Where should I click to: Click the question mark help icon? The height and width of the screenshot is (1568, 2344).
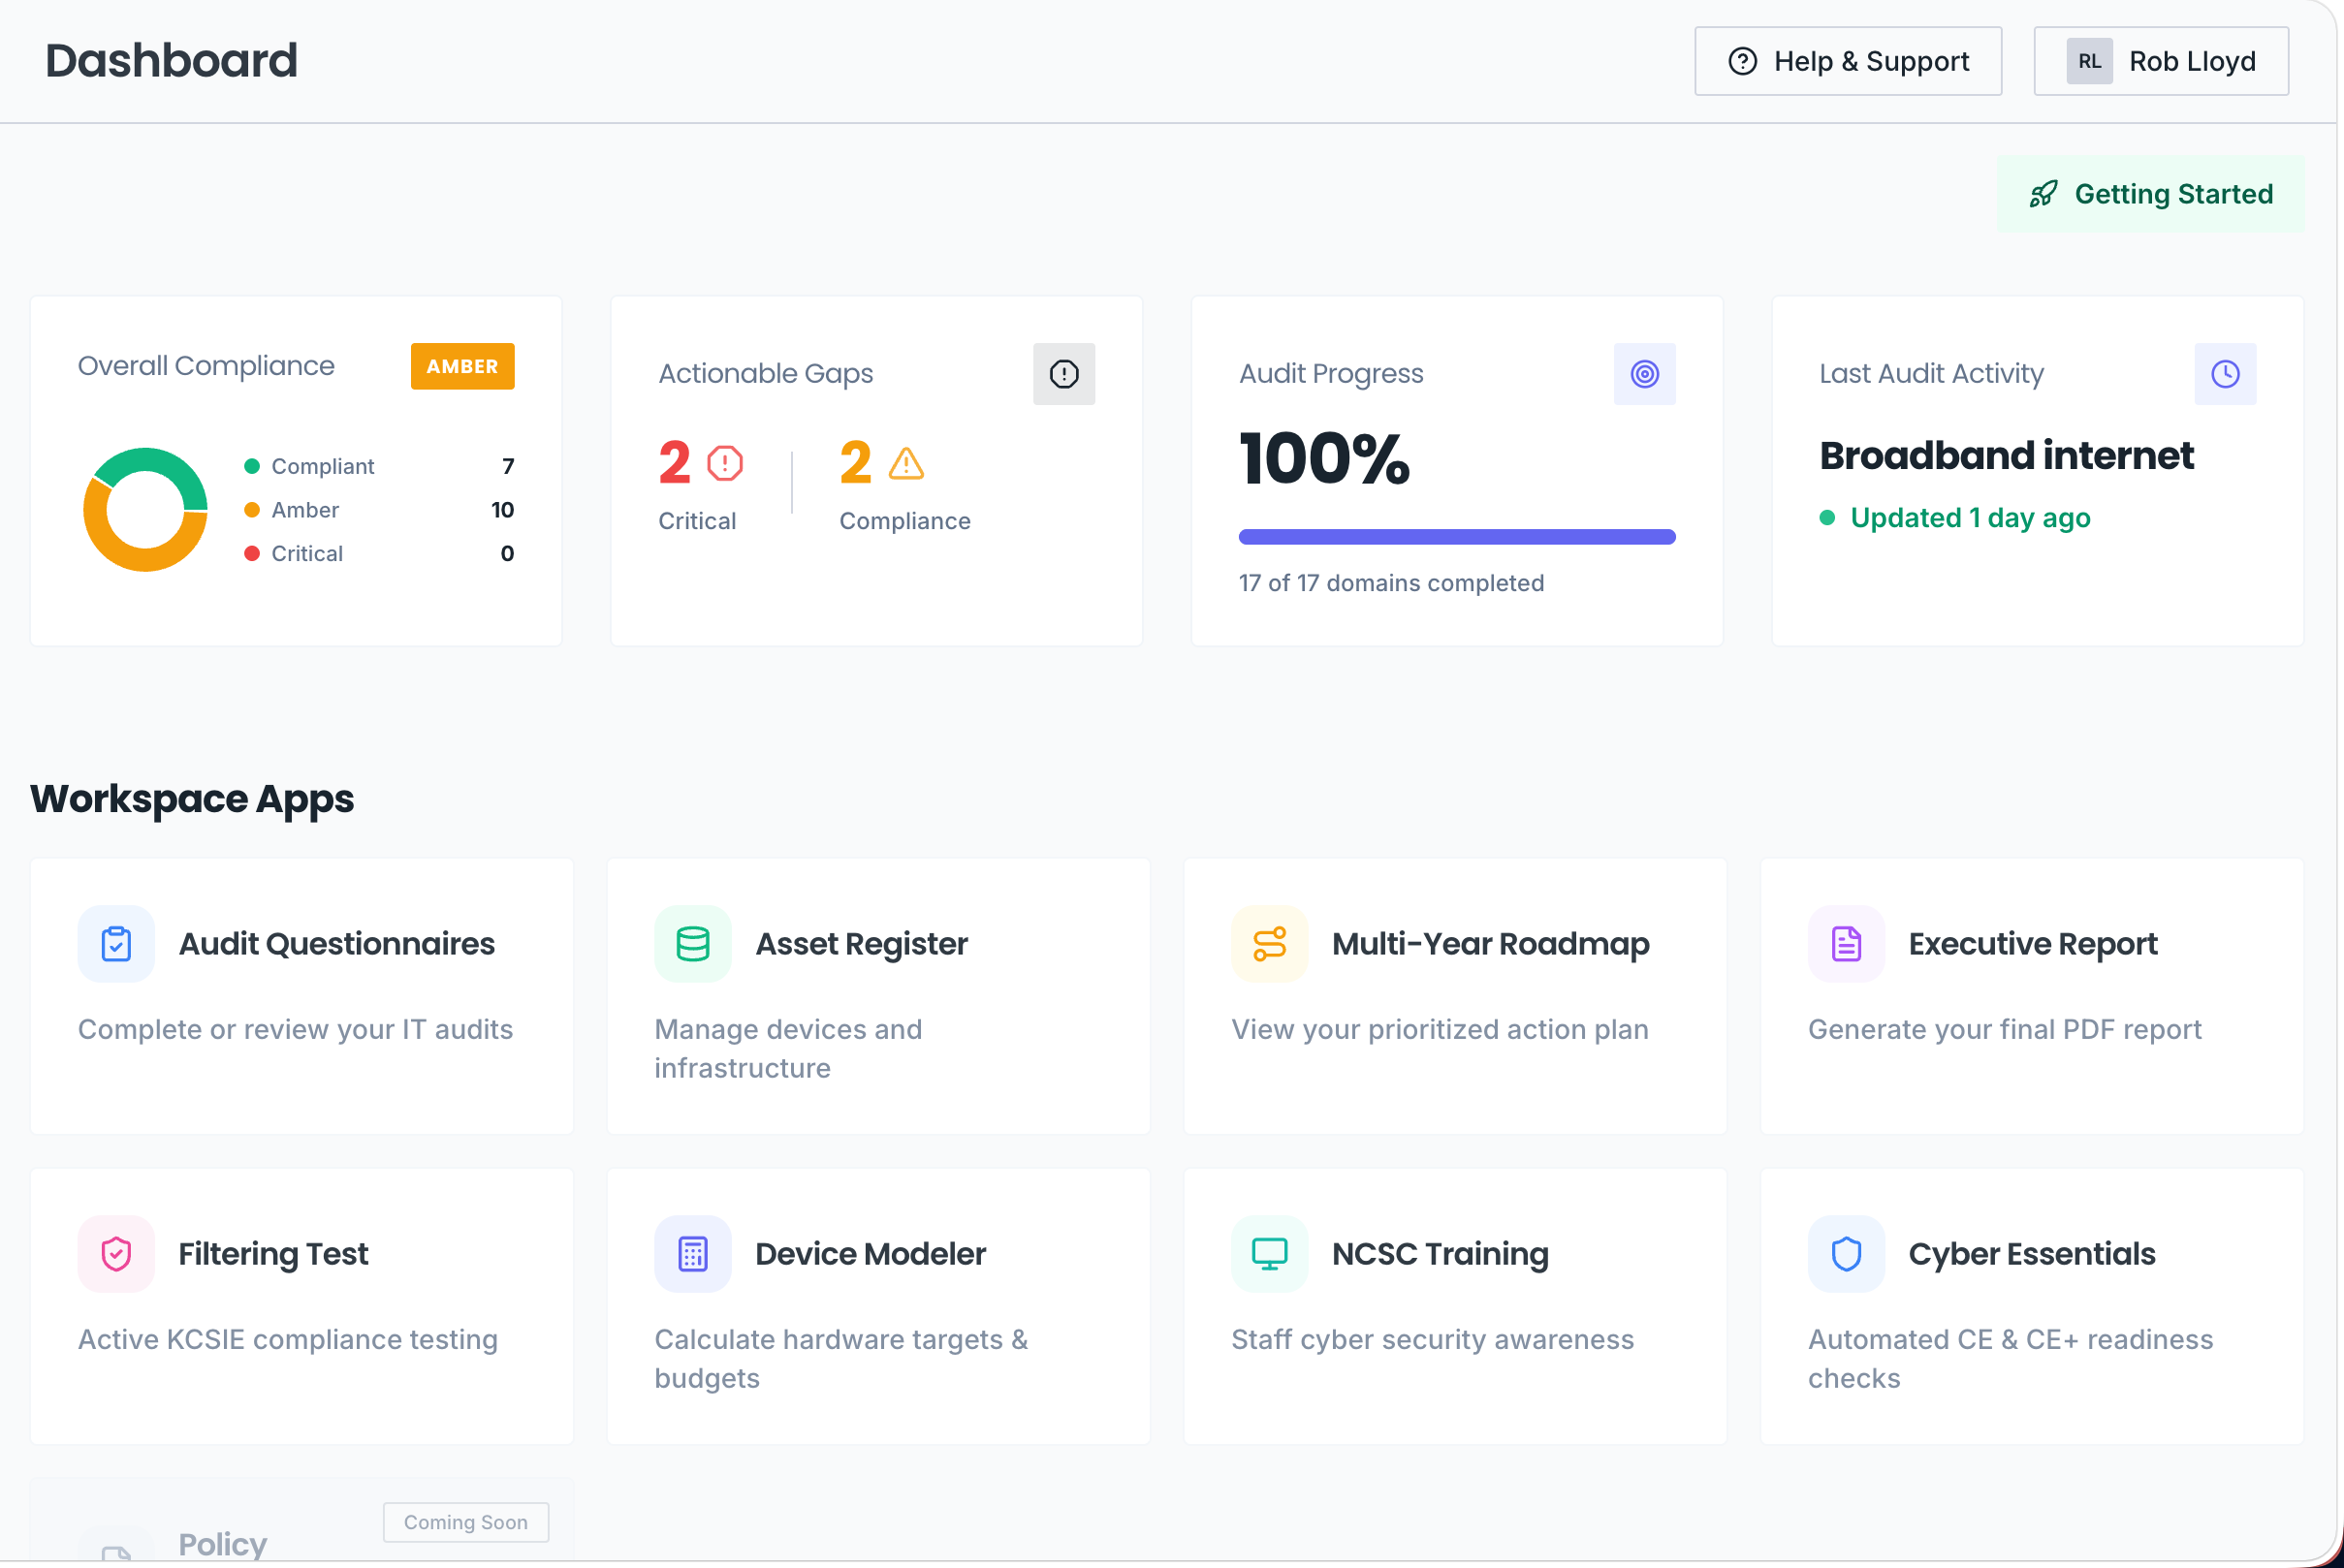point(1742,61)
